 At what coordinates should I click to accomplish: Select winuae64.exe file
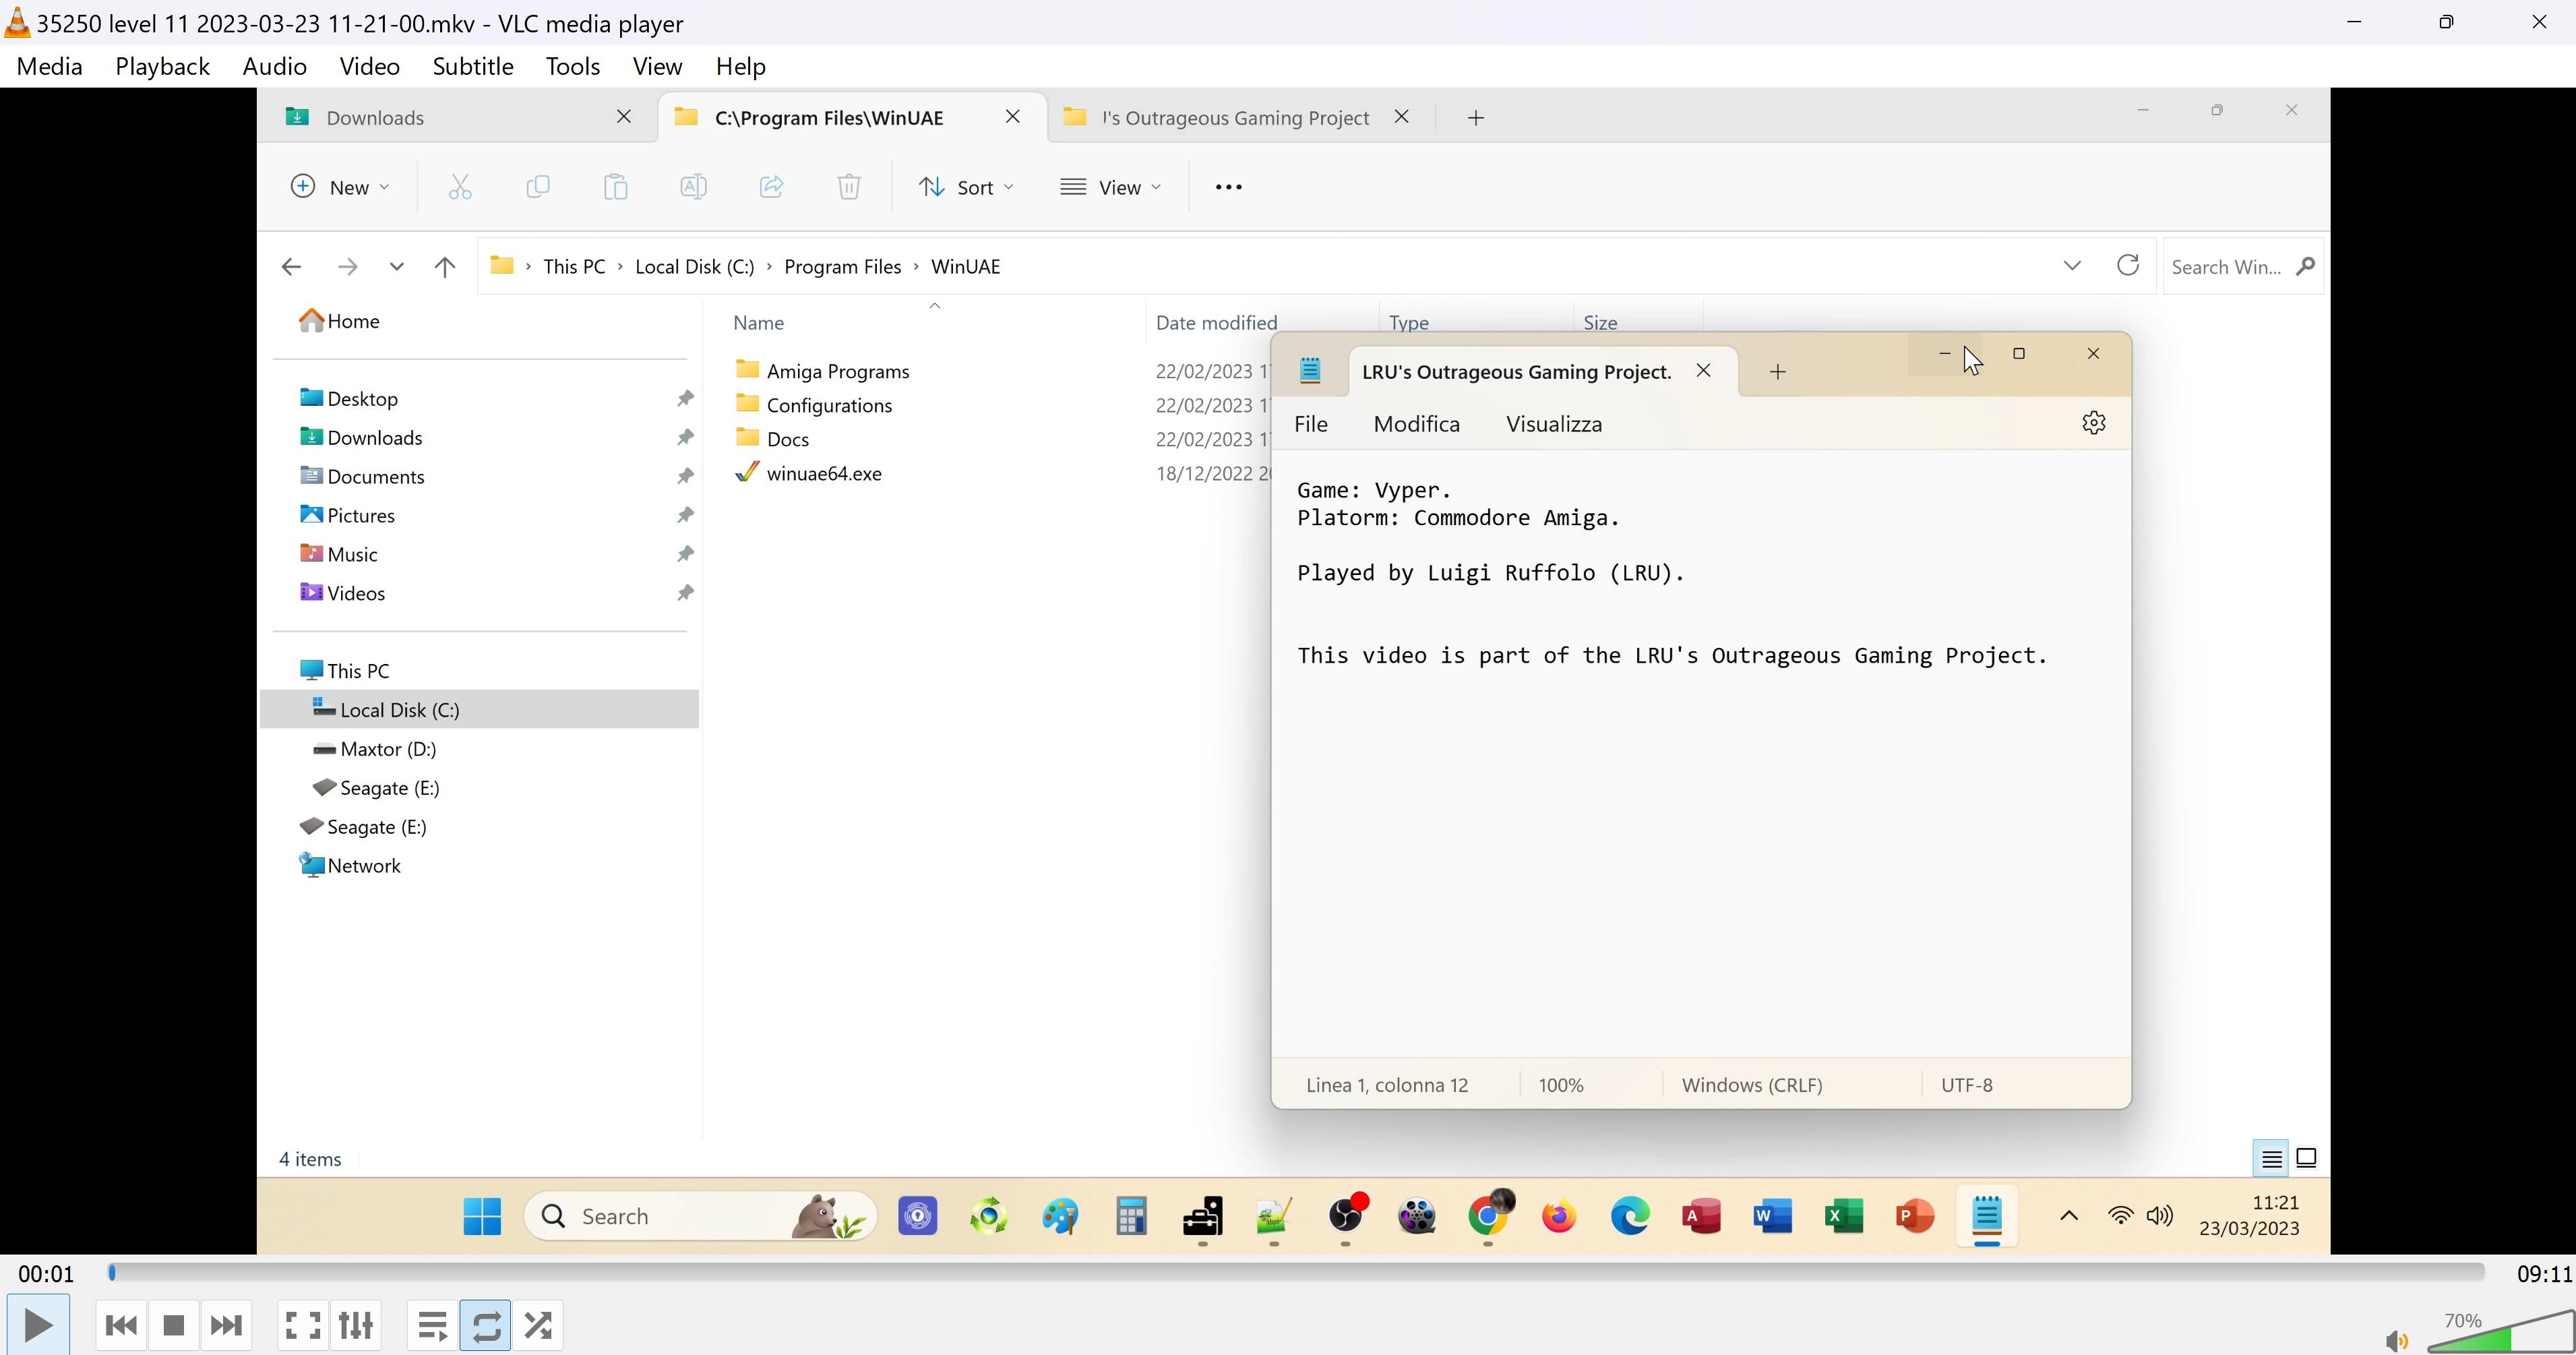click(809, 473)
